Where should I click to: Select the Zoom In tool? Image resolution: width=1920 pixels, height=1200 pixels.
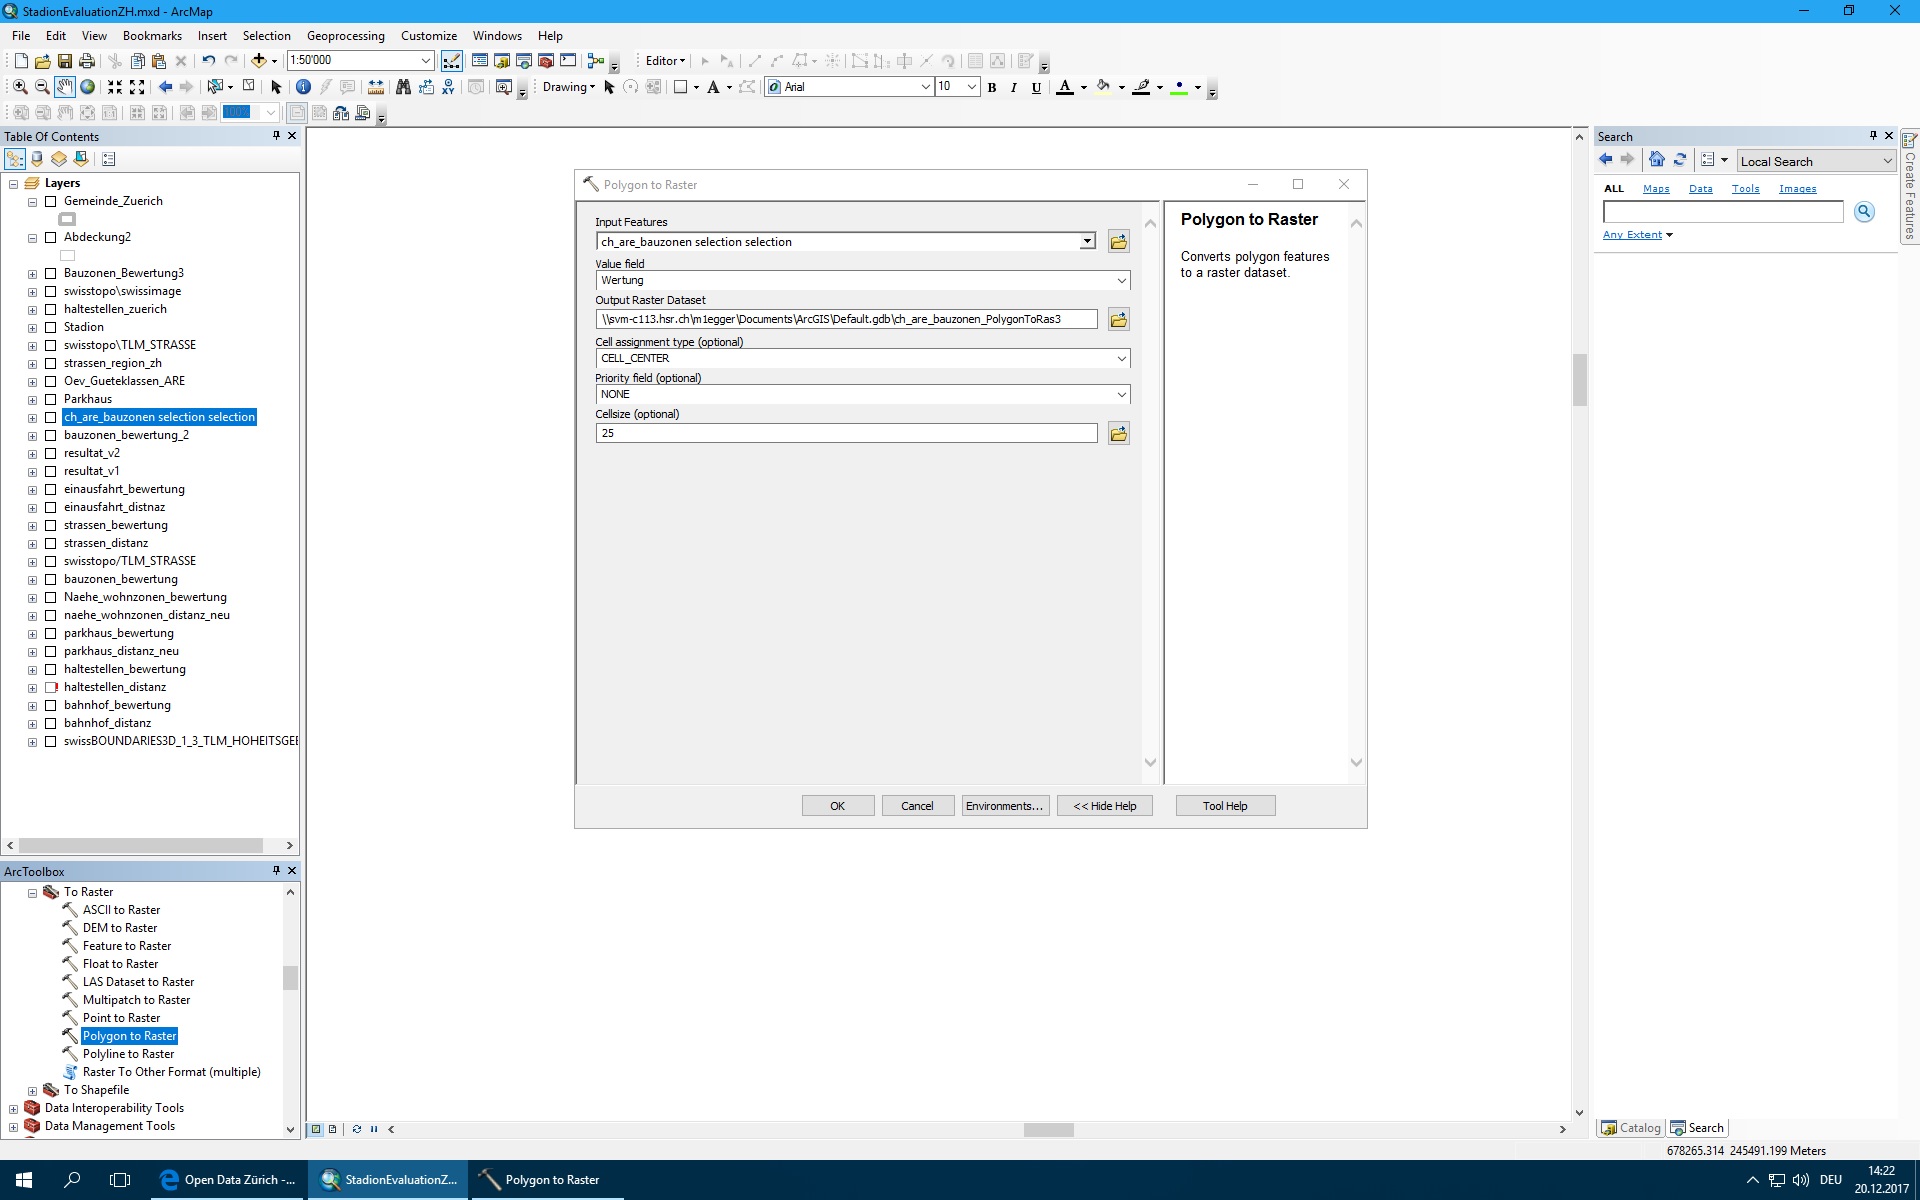coord(20,87)
